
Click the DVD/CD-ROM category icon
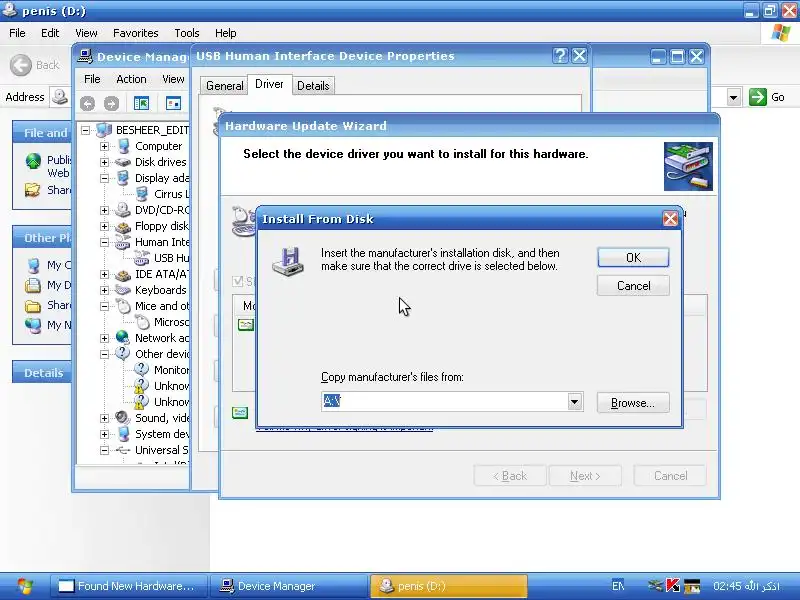pyautogui.click(x=122, y=210)
